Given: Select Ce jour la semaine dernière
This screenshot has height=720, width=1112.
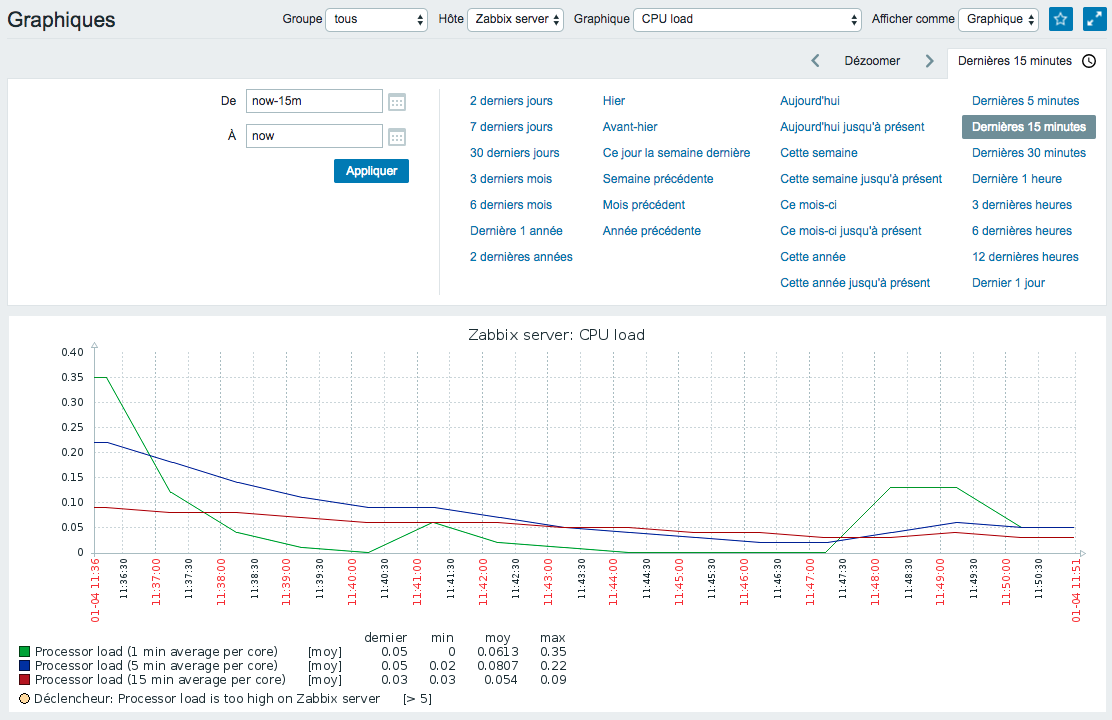Looking at the screenshot, I should point(677,153).
